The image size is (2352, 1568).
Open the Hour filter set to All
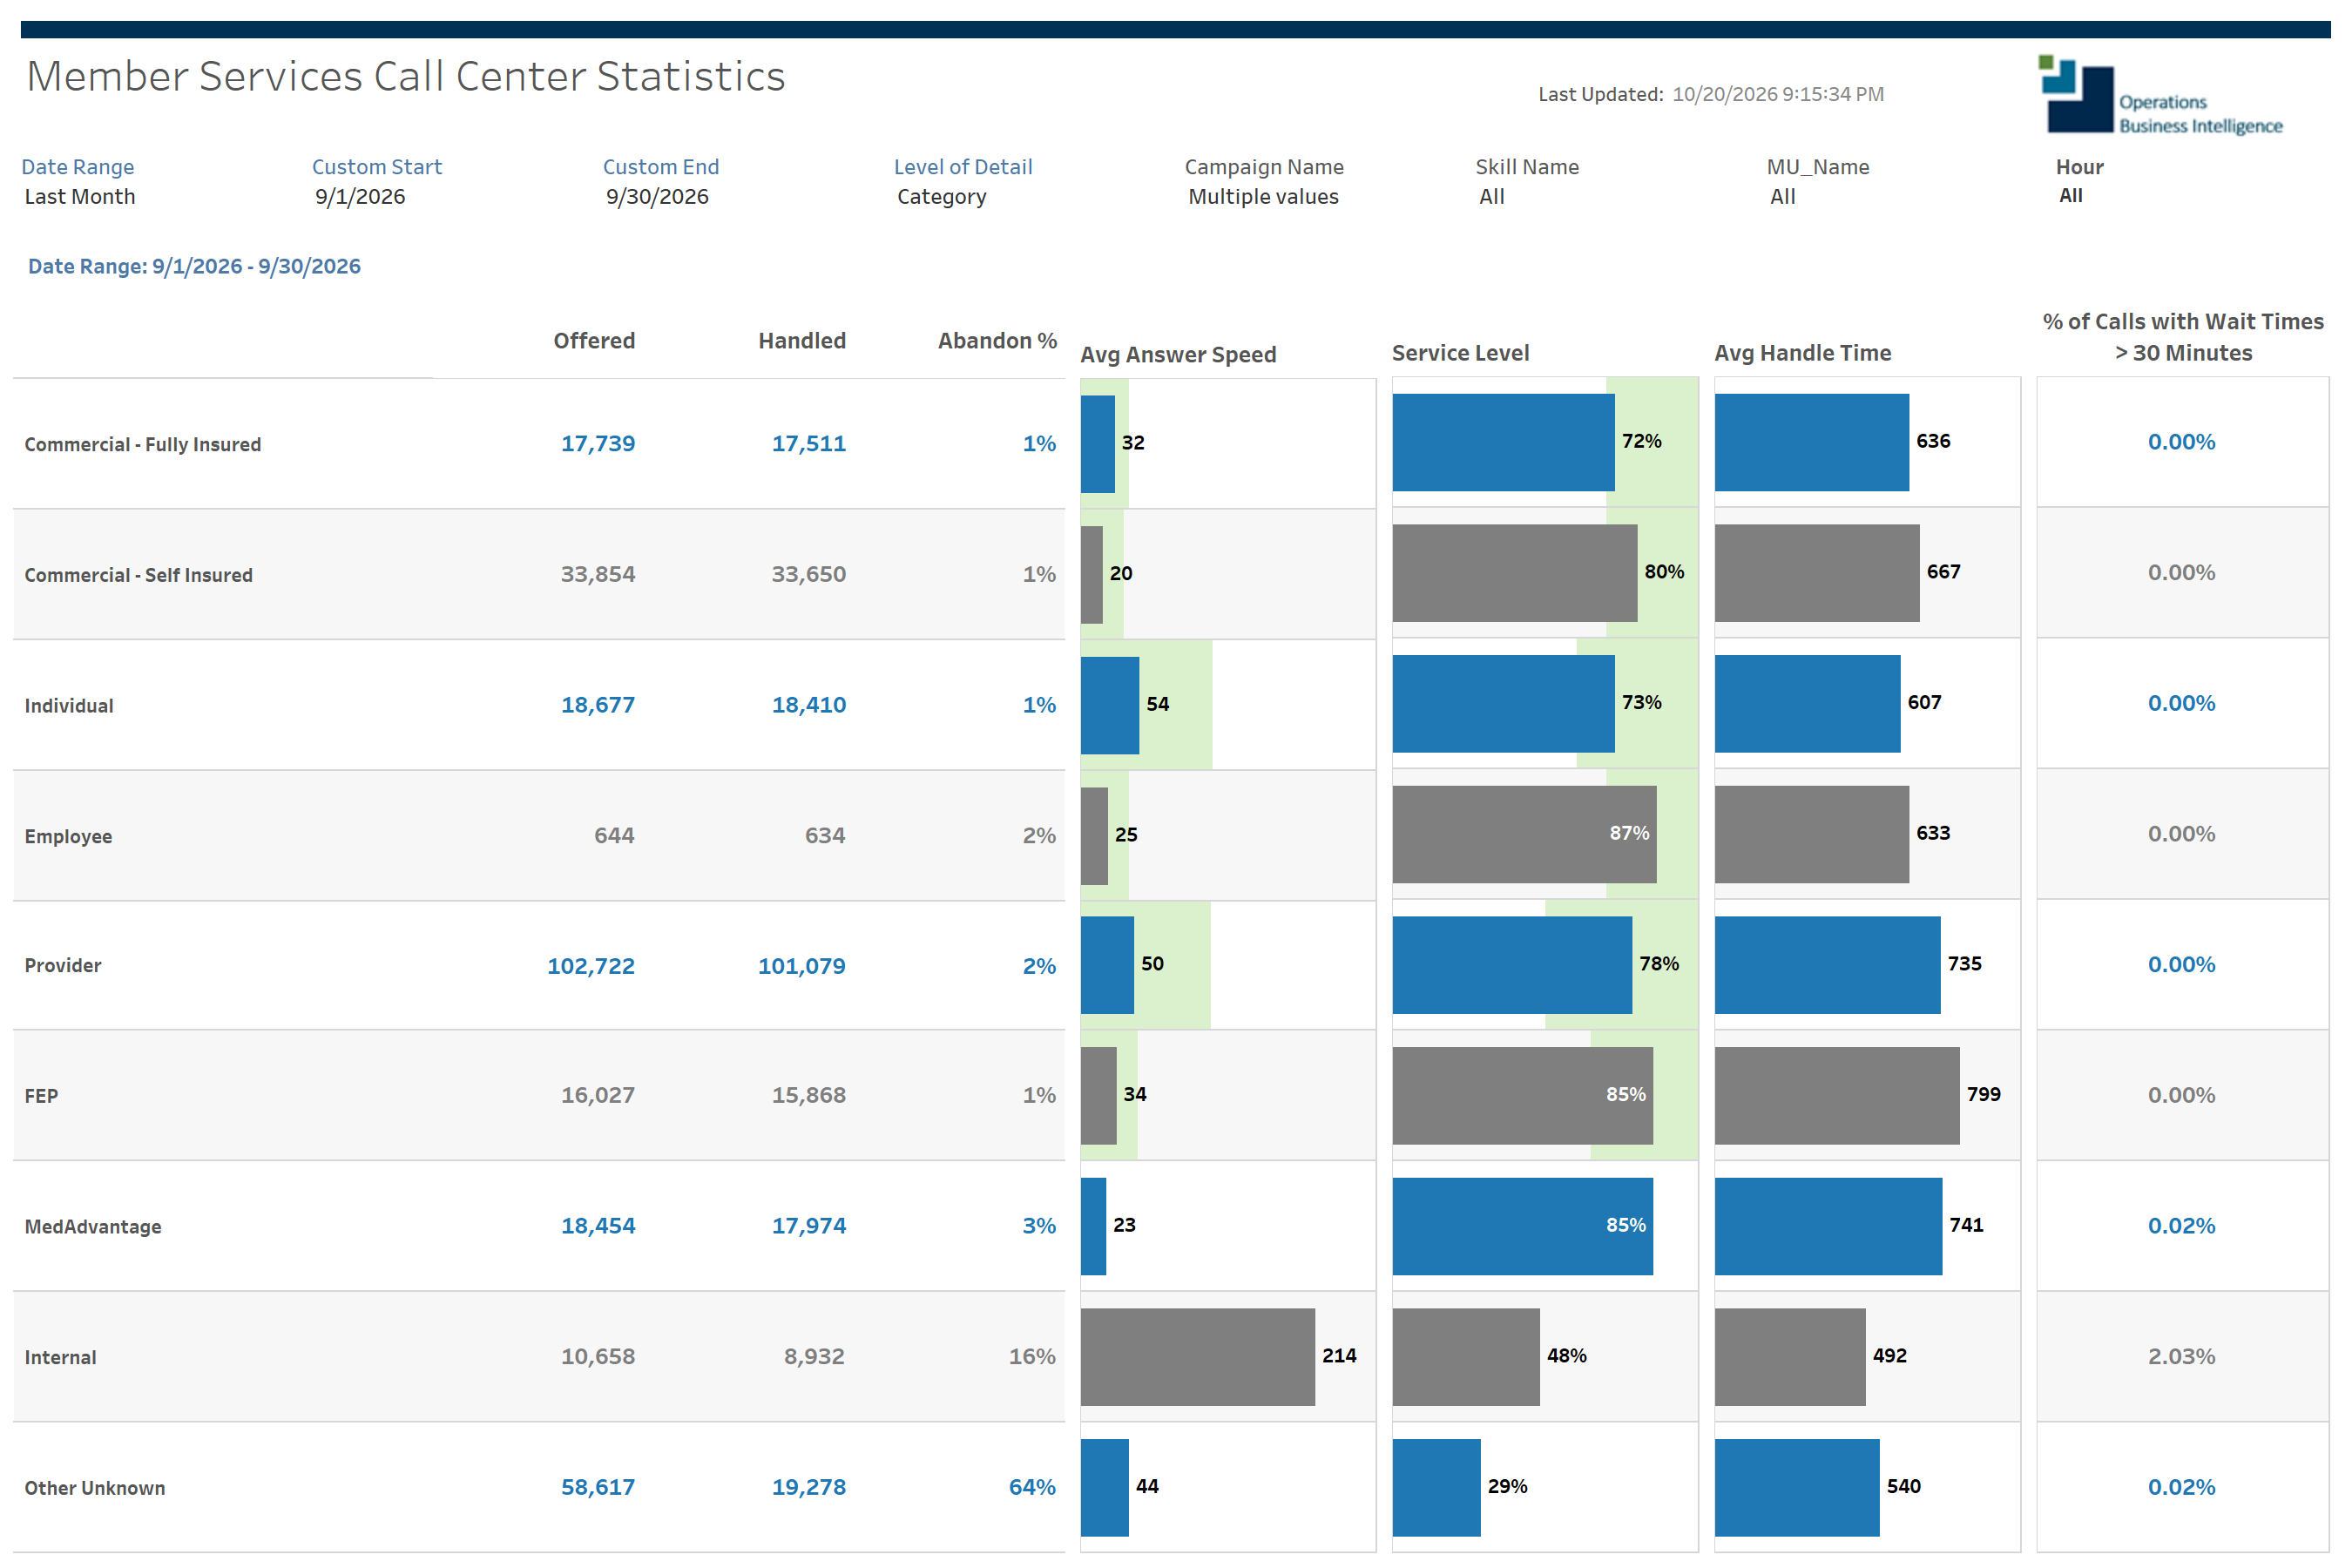[2071, 196]
